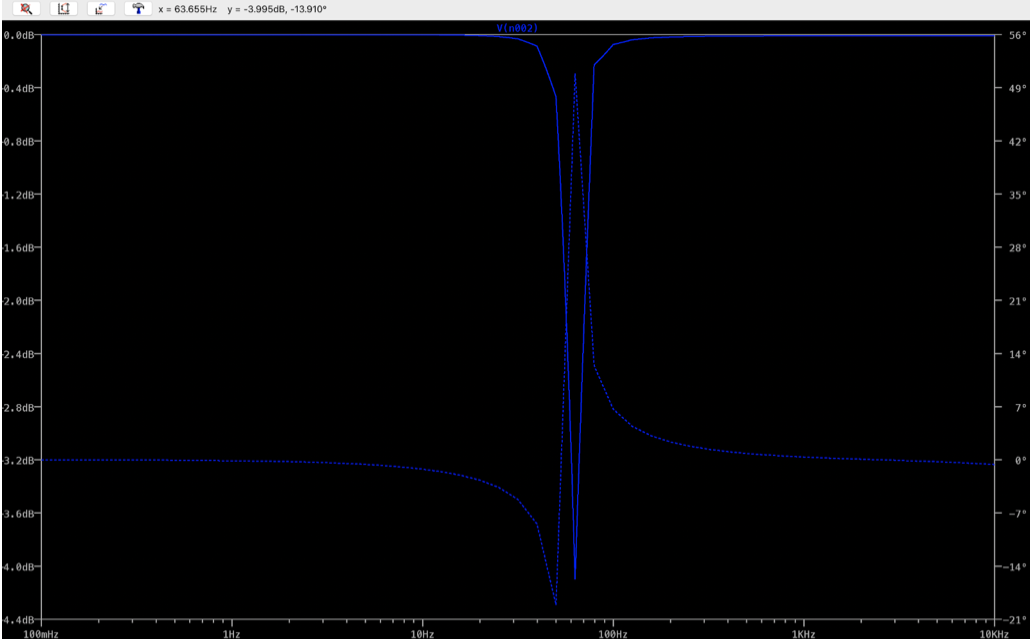The height and width of the screenshot is (642, 1030).
Task: Click the dotted phase trace peak near 50°
Action: click(575, 74)
